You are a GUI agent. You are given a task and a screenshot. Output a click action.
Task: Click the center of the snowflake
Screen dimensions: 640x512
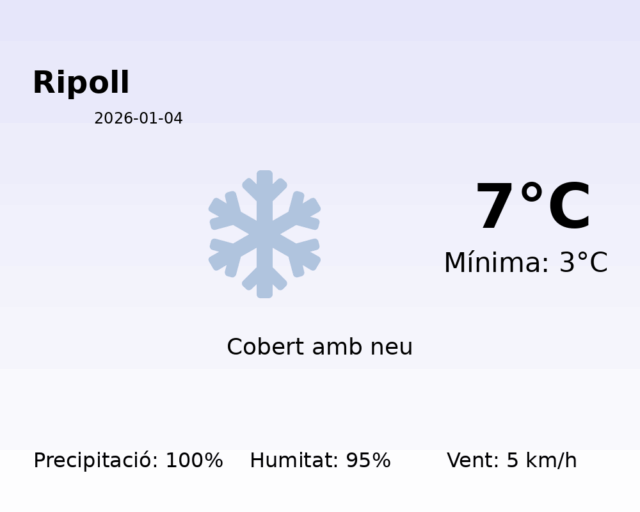tap(264, 234)
